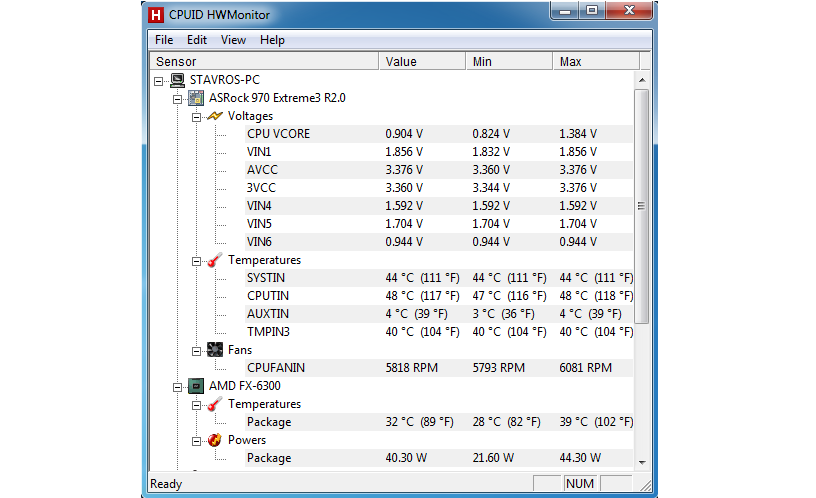Click the AMD FX-6300 processor chip icon
Viewport: 816px width, 498px height.
pyautogui.click(x=196, y=386)
